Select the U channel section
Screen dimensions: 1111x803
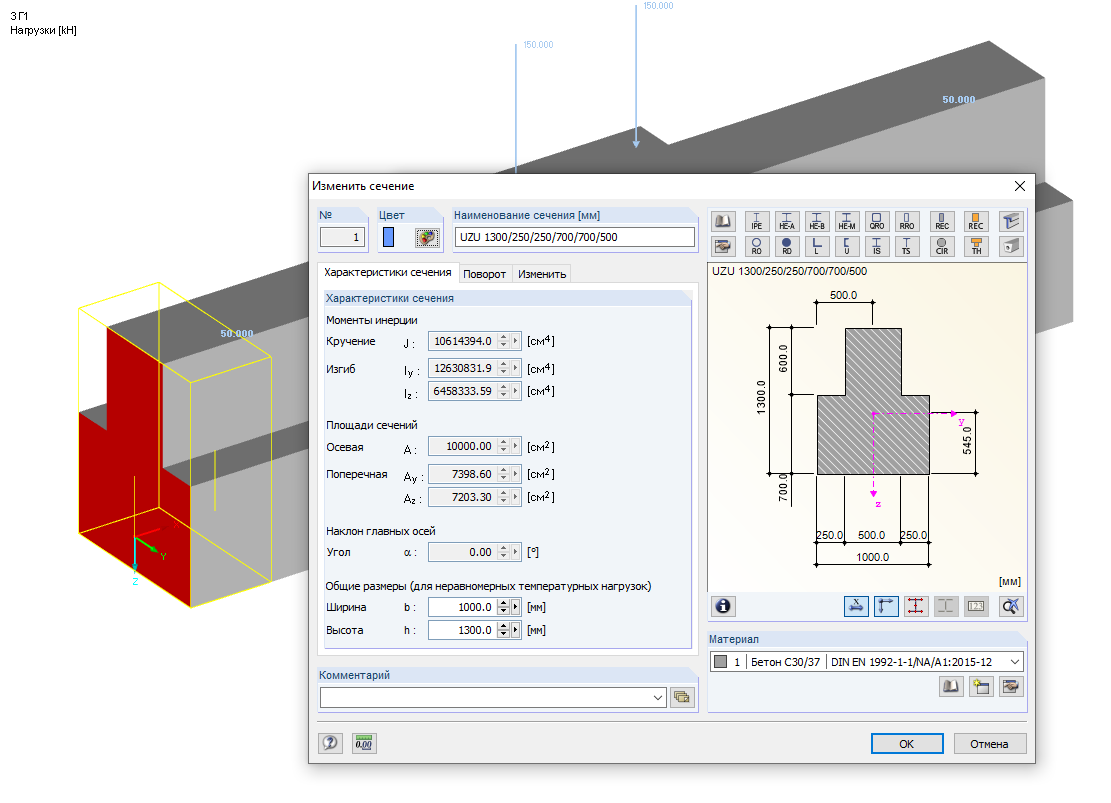click(847, 246)
